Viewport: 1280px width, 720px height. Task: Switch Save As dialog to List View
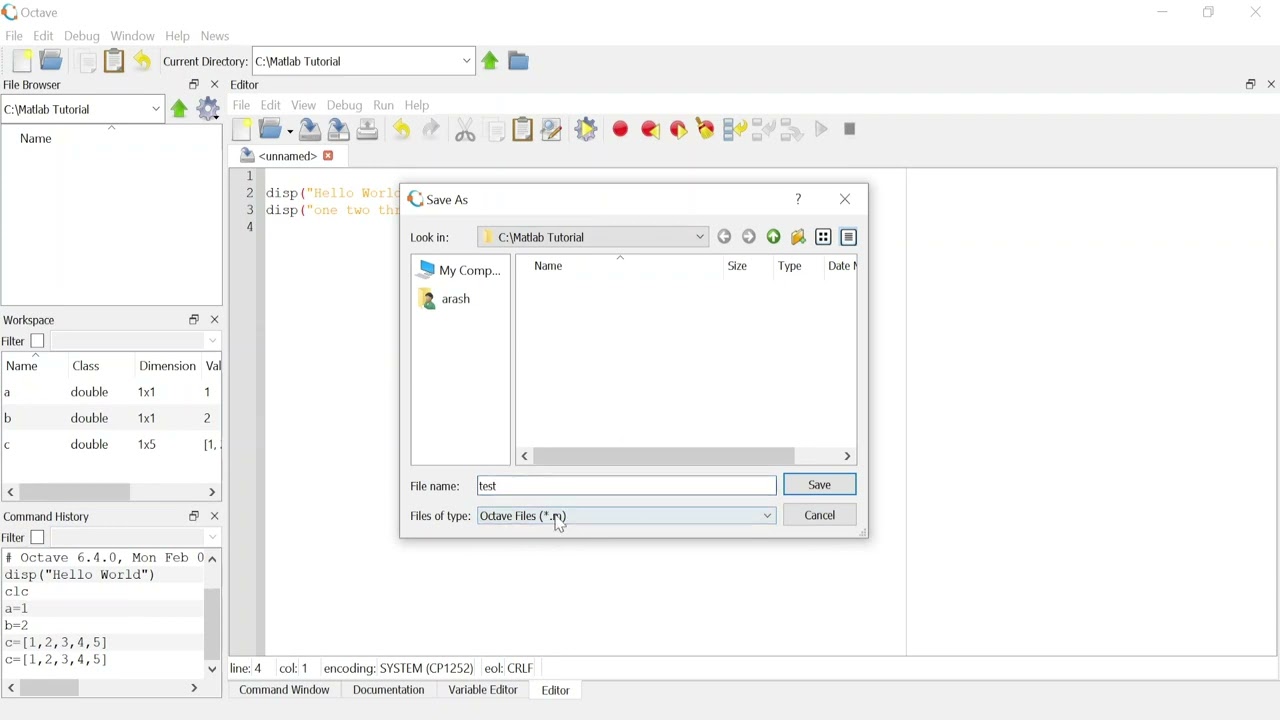click(823, 237)
